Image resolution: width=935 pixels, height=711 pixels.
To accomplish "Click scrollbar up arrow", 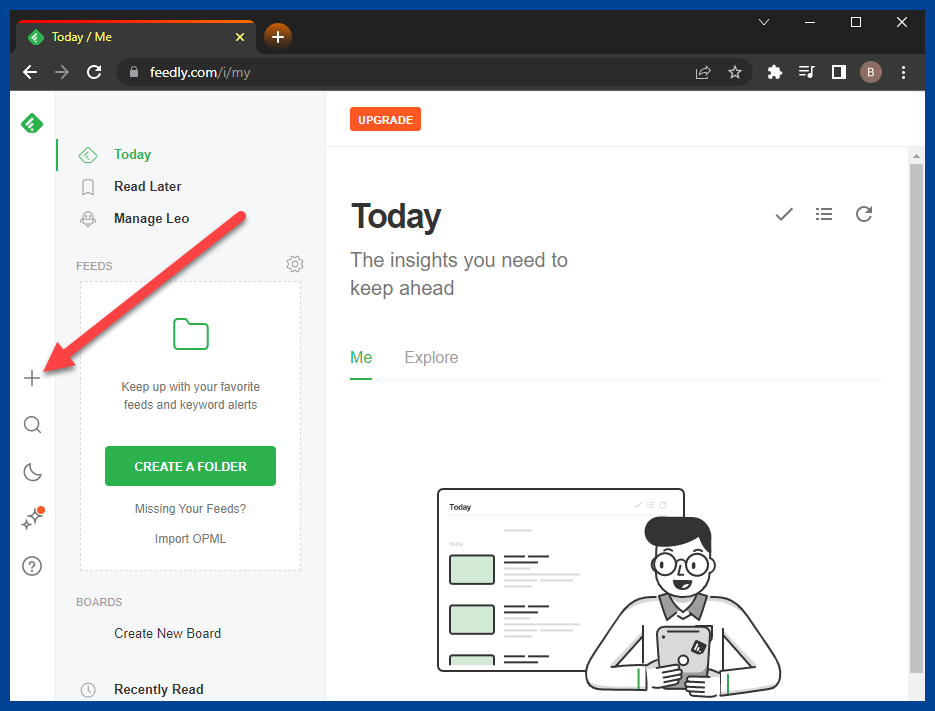I will (x=917, y=156).
